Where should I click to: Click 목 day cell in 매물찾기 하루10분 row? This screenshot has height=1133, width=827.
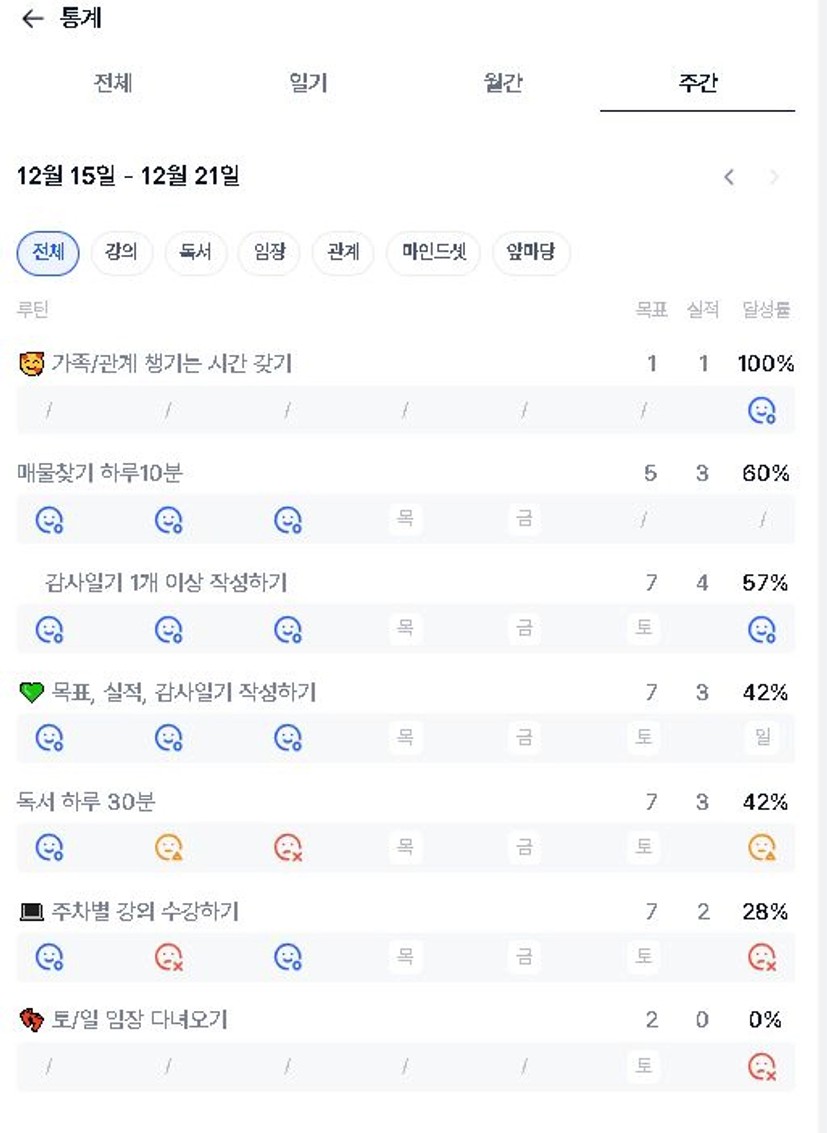[x=405, y=519]
